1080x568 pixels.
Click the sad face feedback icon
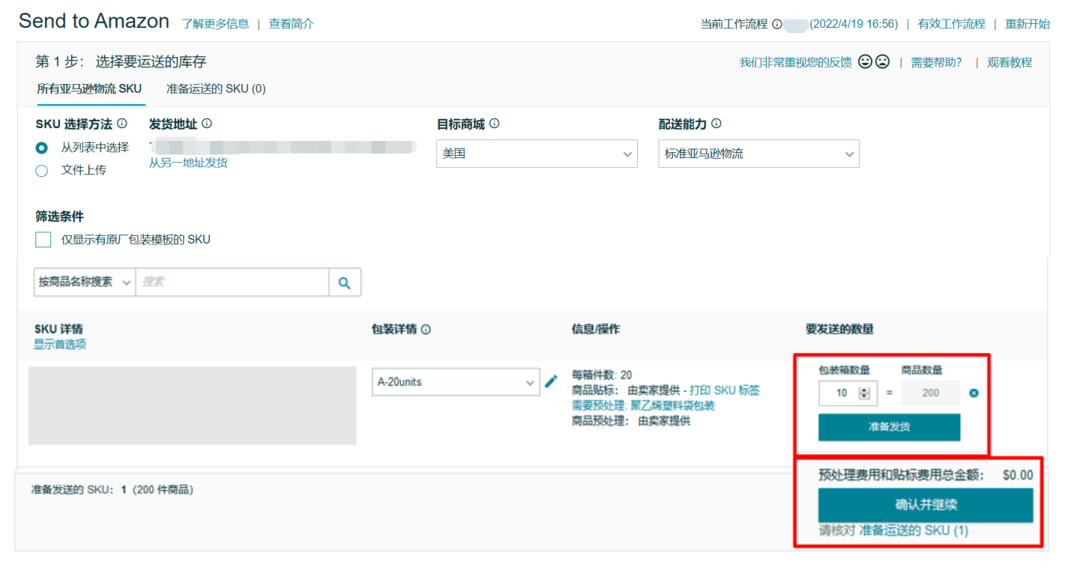(x=882, y=62)
